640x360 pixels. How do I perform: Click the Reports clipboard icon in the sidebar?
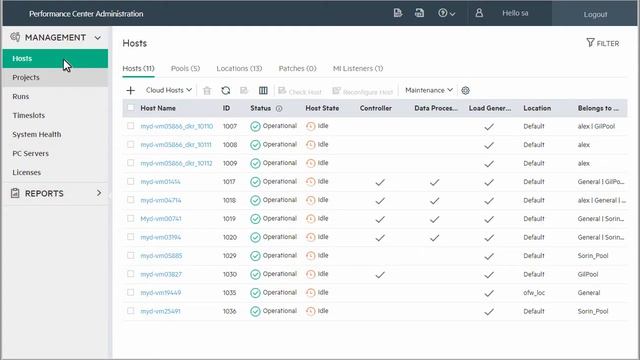(15, 193)
